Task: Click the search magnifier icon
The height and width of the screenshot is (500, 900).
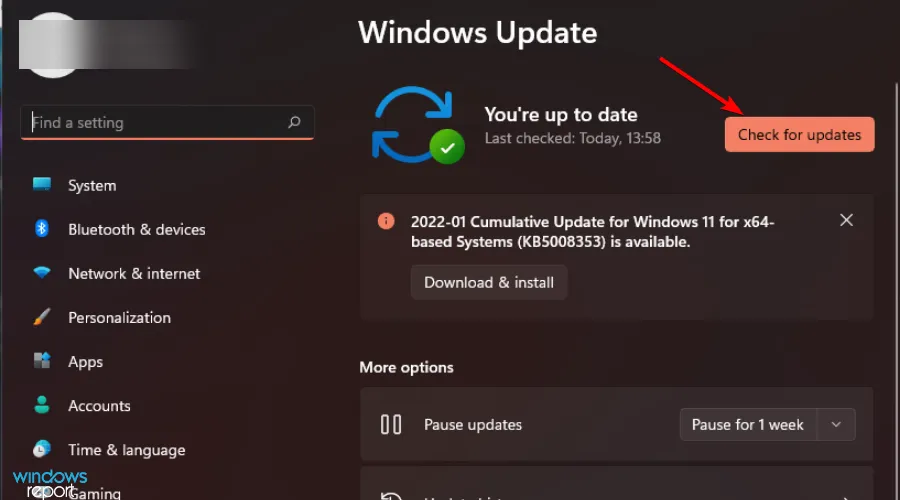Action: (294, 123)
